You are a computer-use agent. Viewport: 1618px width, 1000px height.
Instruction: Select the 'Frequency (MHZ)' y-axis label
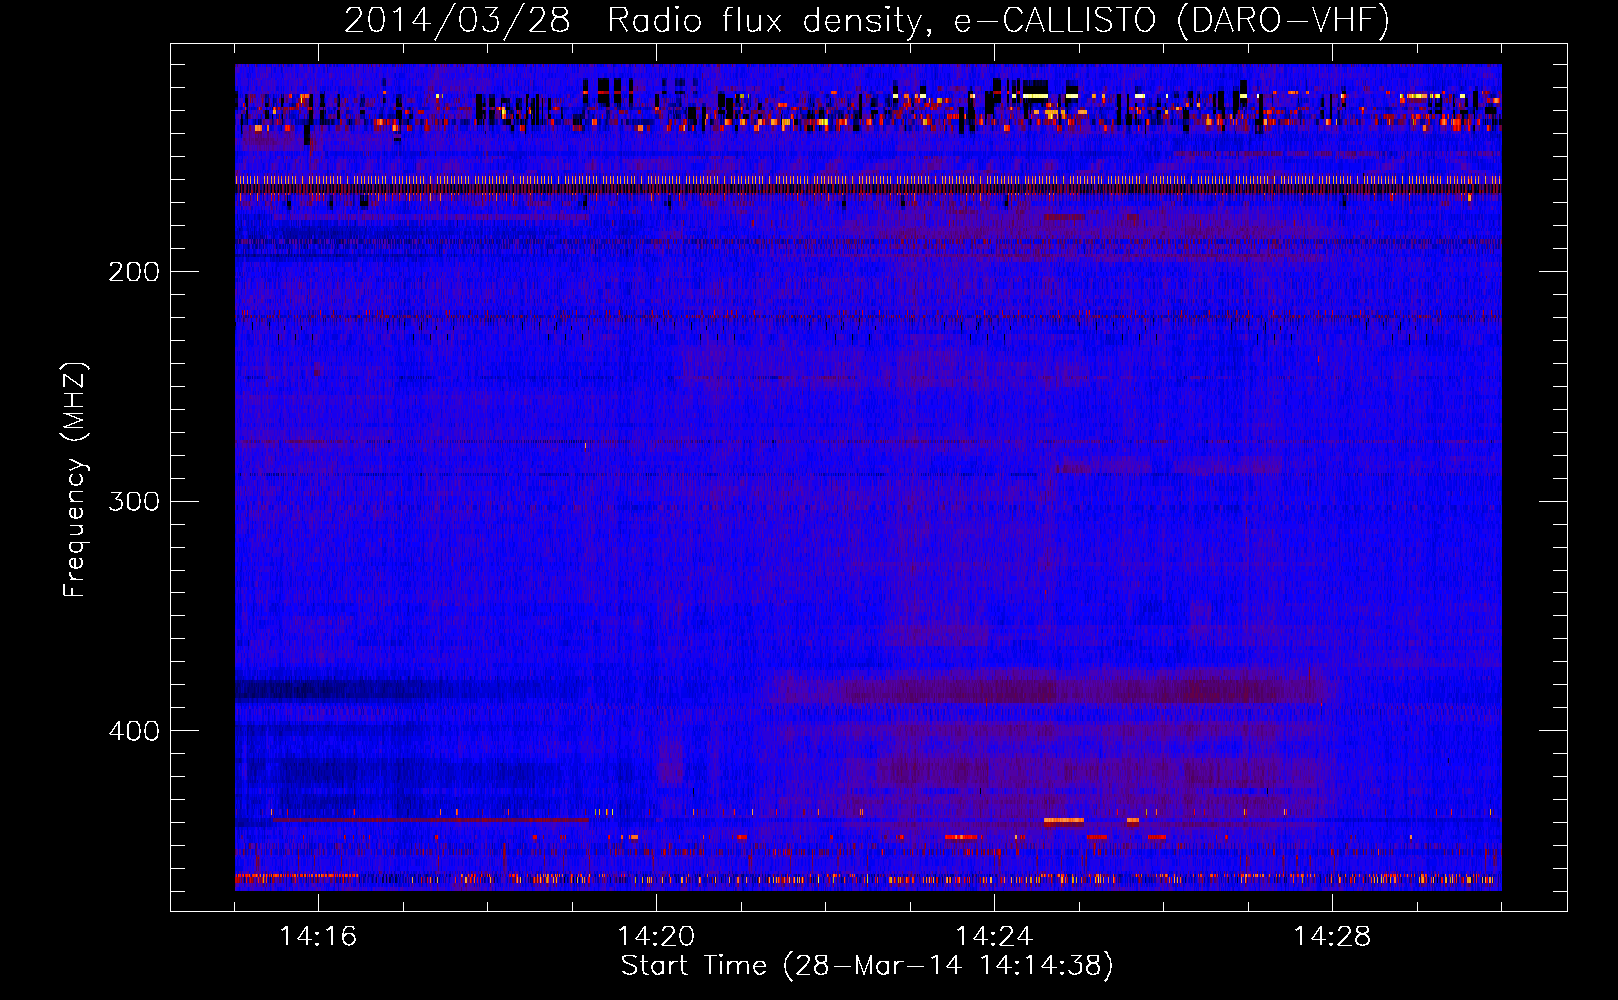75,479
